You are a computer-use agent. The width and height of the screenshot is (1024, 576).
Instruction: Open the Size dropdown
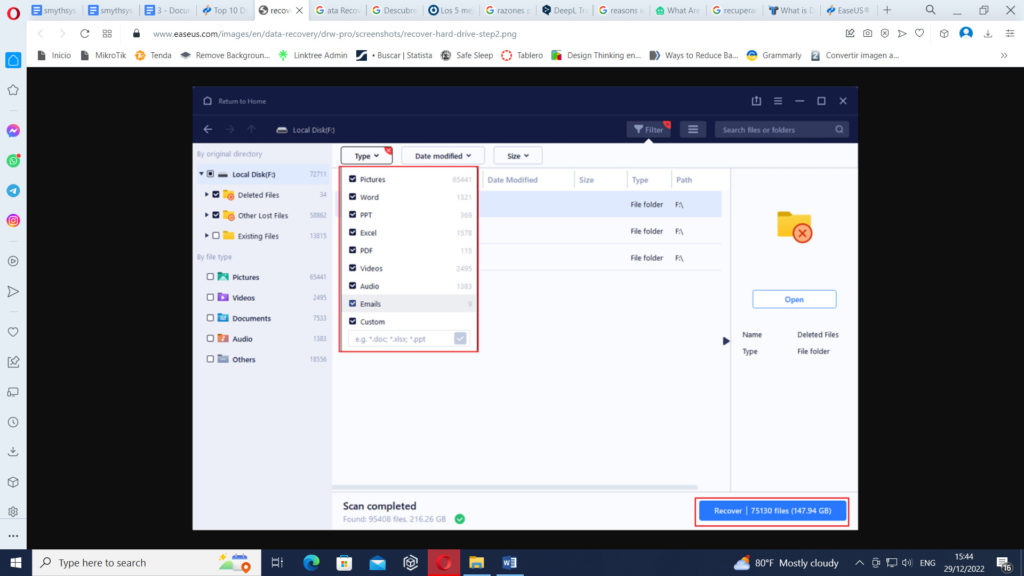click(x=518, y=155)
